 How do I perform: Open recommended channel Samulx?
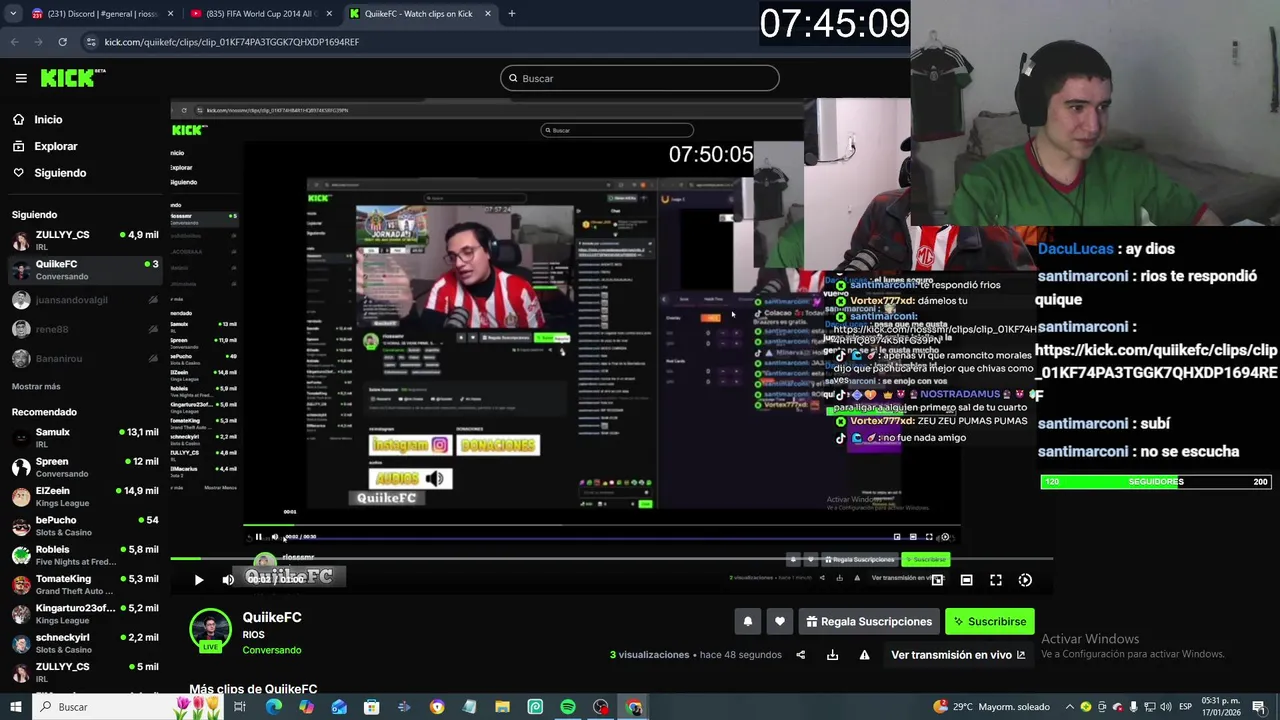(x=85, y=438)
